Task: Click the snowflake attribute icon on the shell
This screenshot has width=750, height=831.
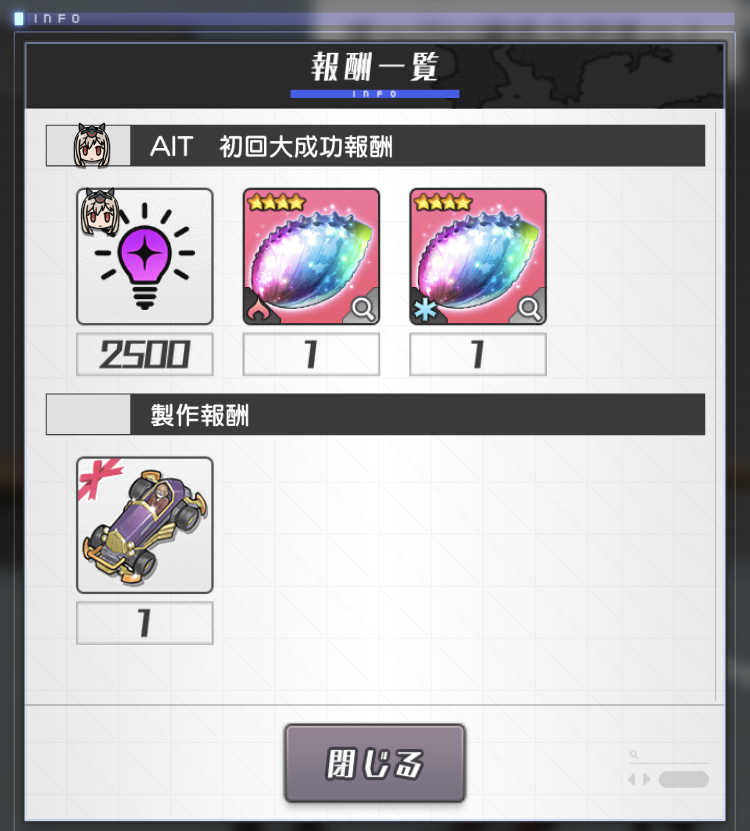Action: (x=425, y=310)
